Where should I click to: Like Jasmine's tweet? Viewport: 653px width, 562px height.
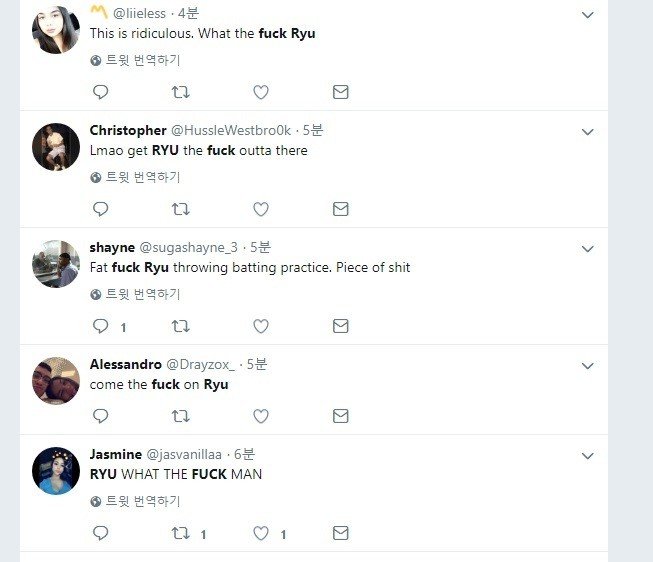click(x=261, y=534)
